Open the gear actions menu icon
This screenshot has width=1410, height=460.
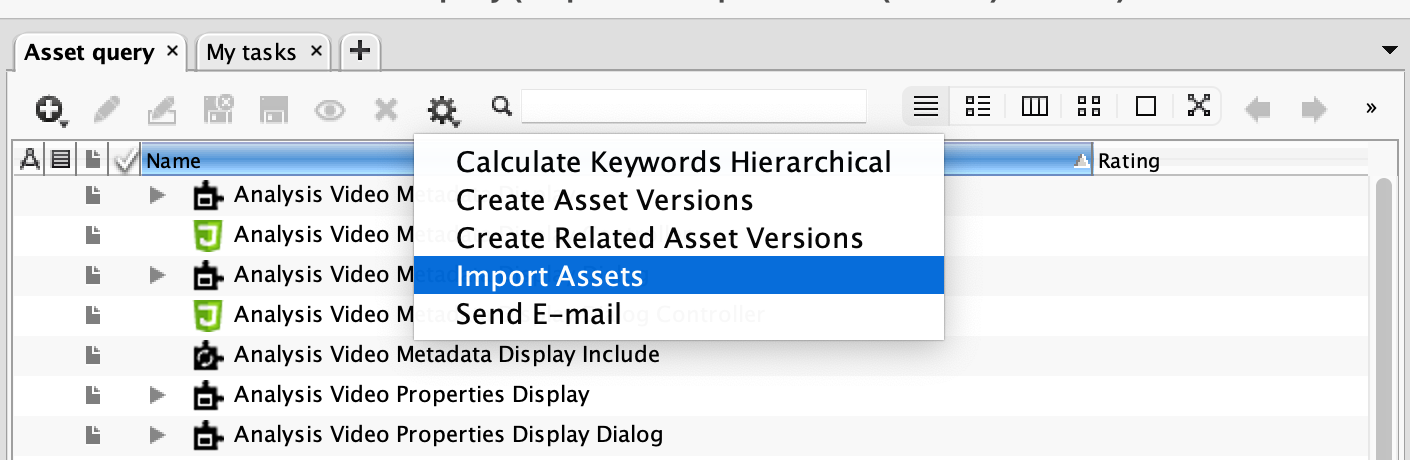pyautogui.click(x=442, y=108)
